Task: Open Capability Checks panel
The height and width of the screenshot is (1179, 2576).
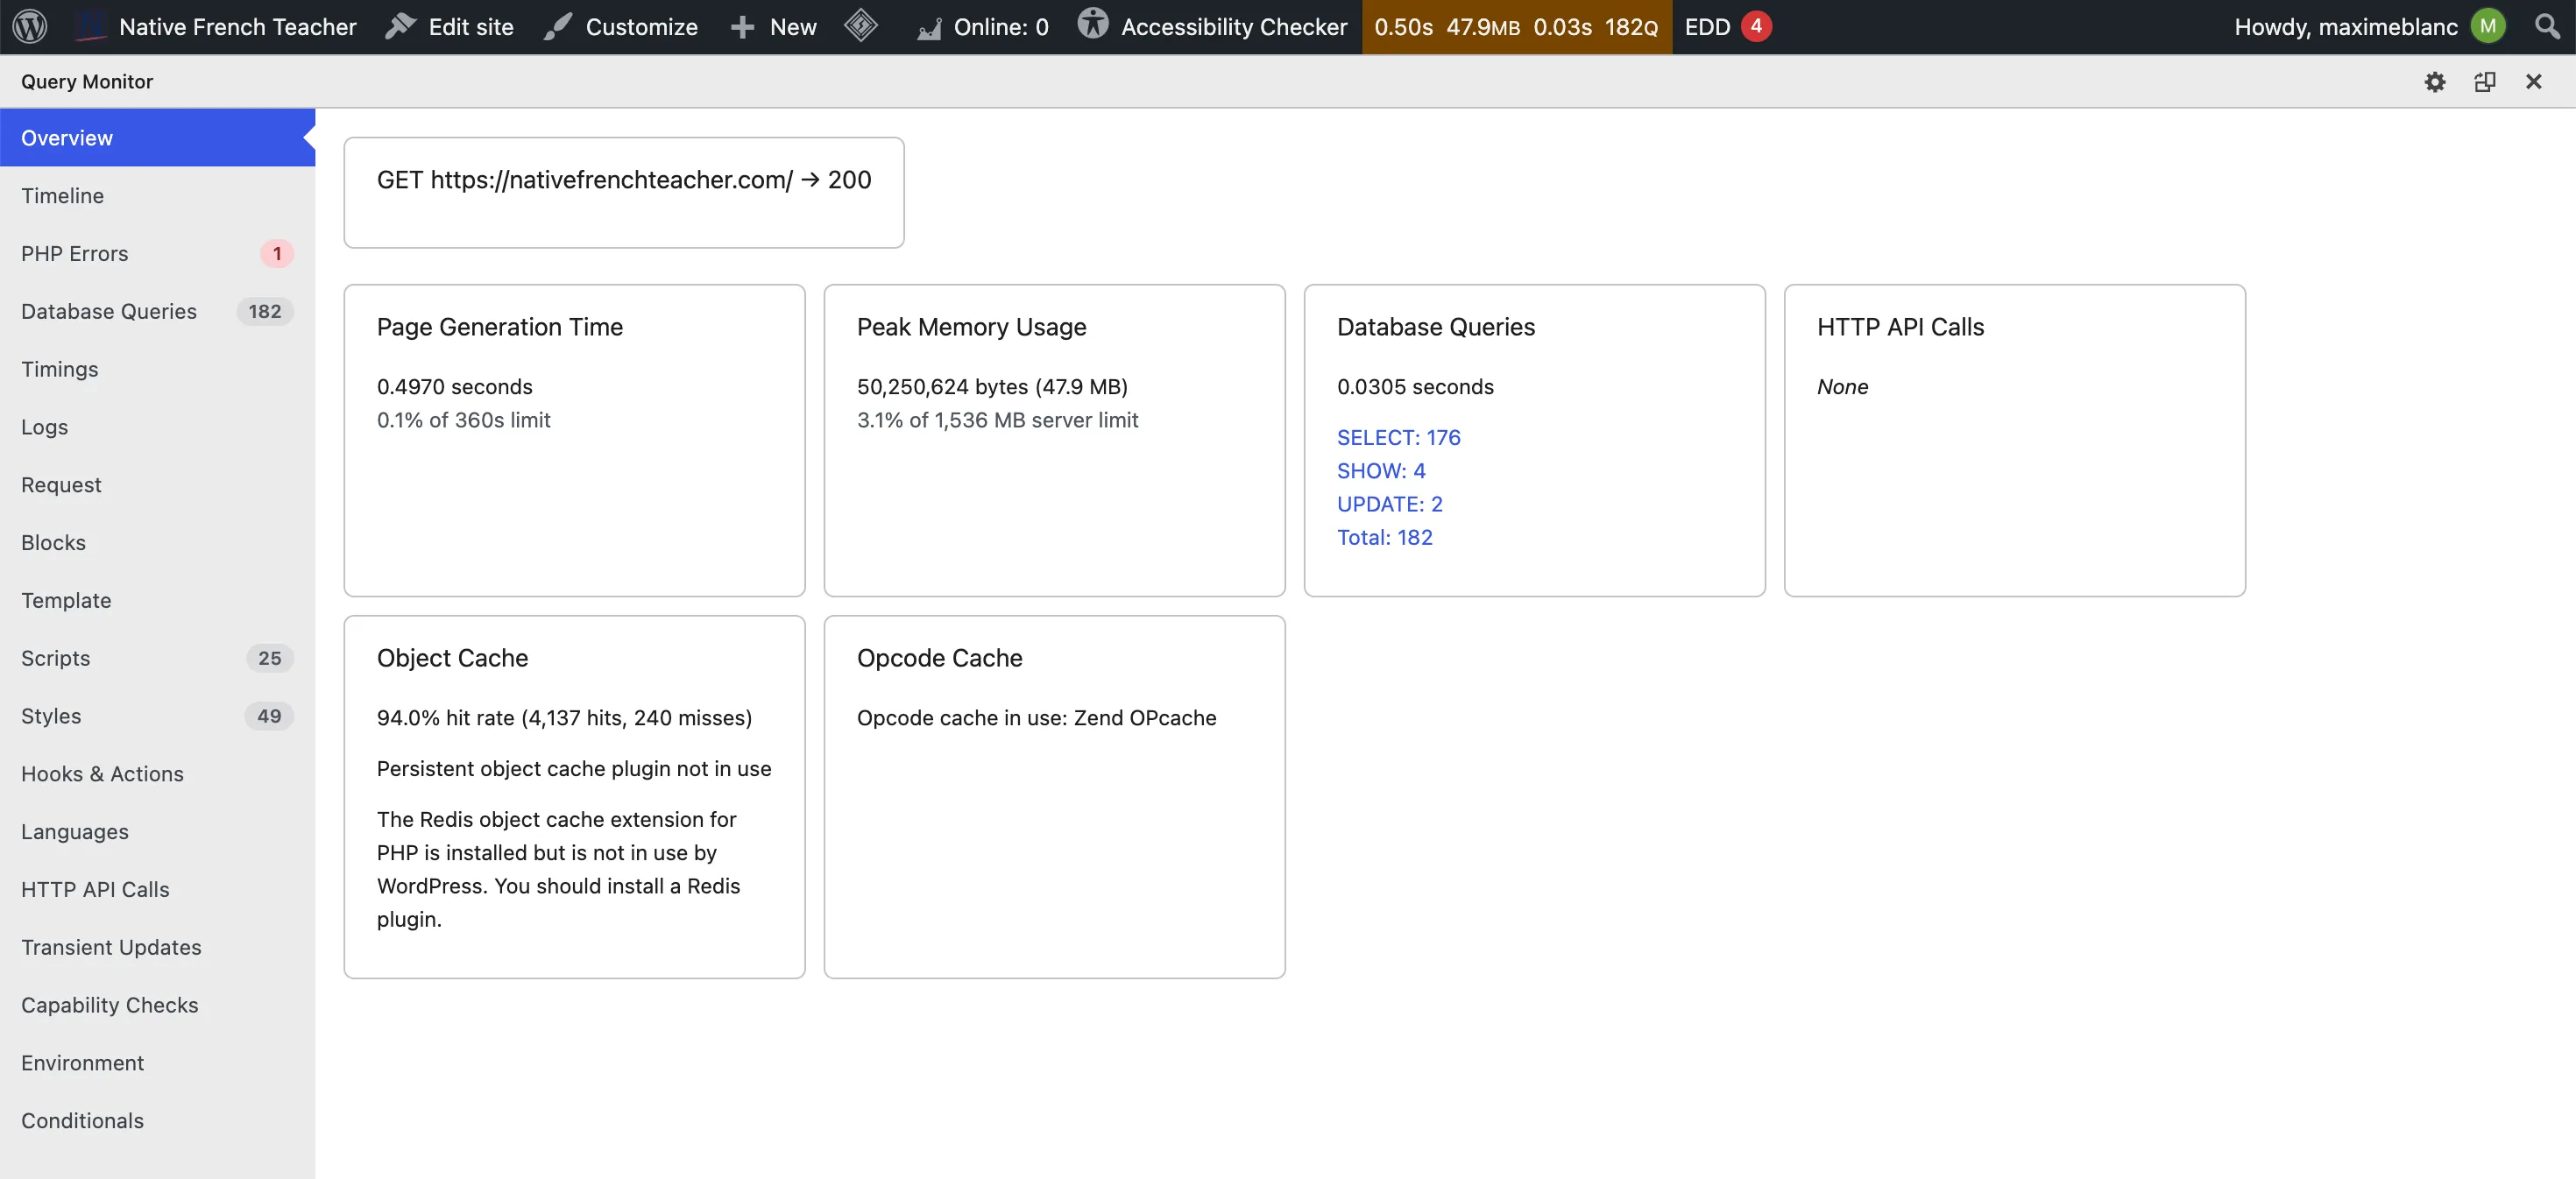Action: point(157,1006)
